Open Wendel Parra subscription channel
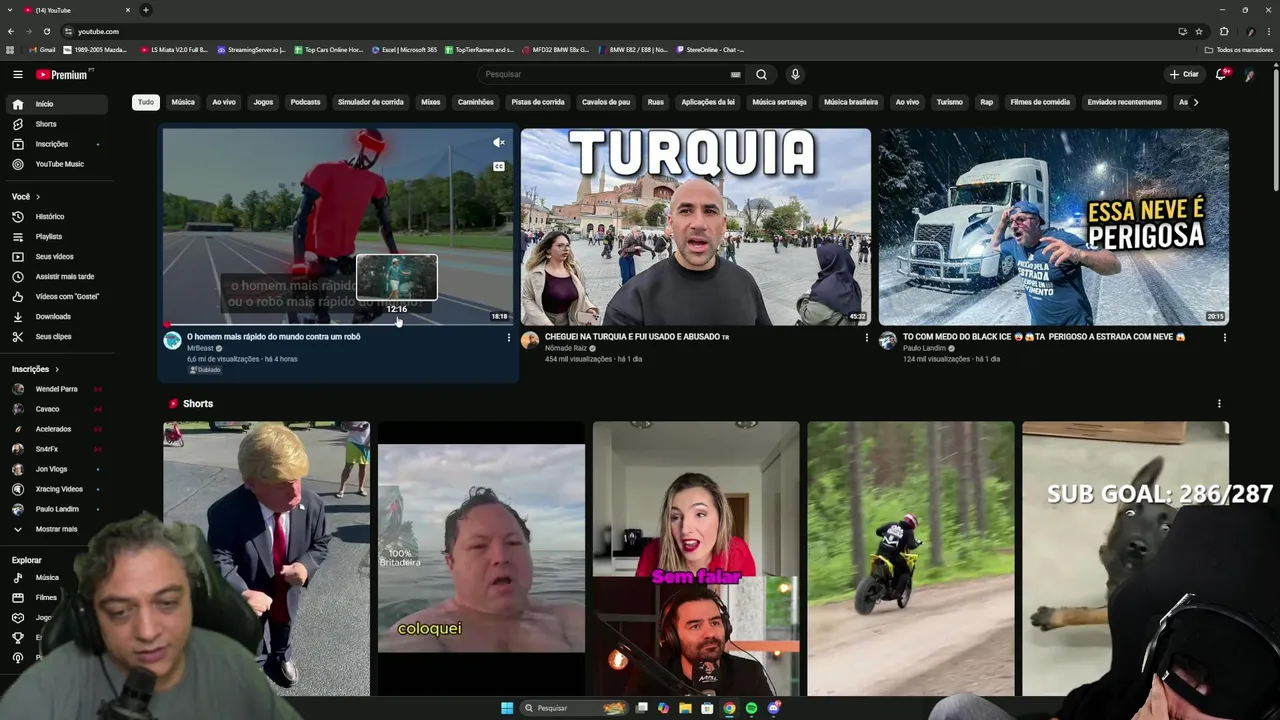Image resolution: width=1280 pixels, height=720 pixels. [57, 389]
